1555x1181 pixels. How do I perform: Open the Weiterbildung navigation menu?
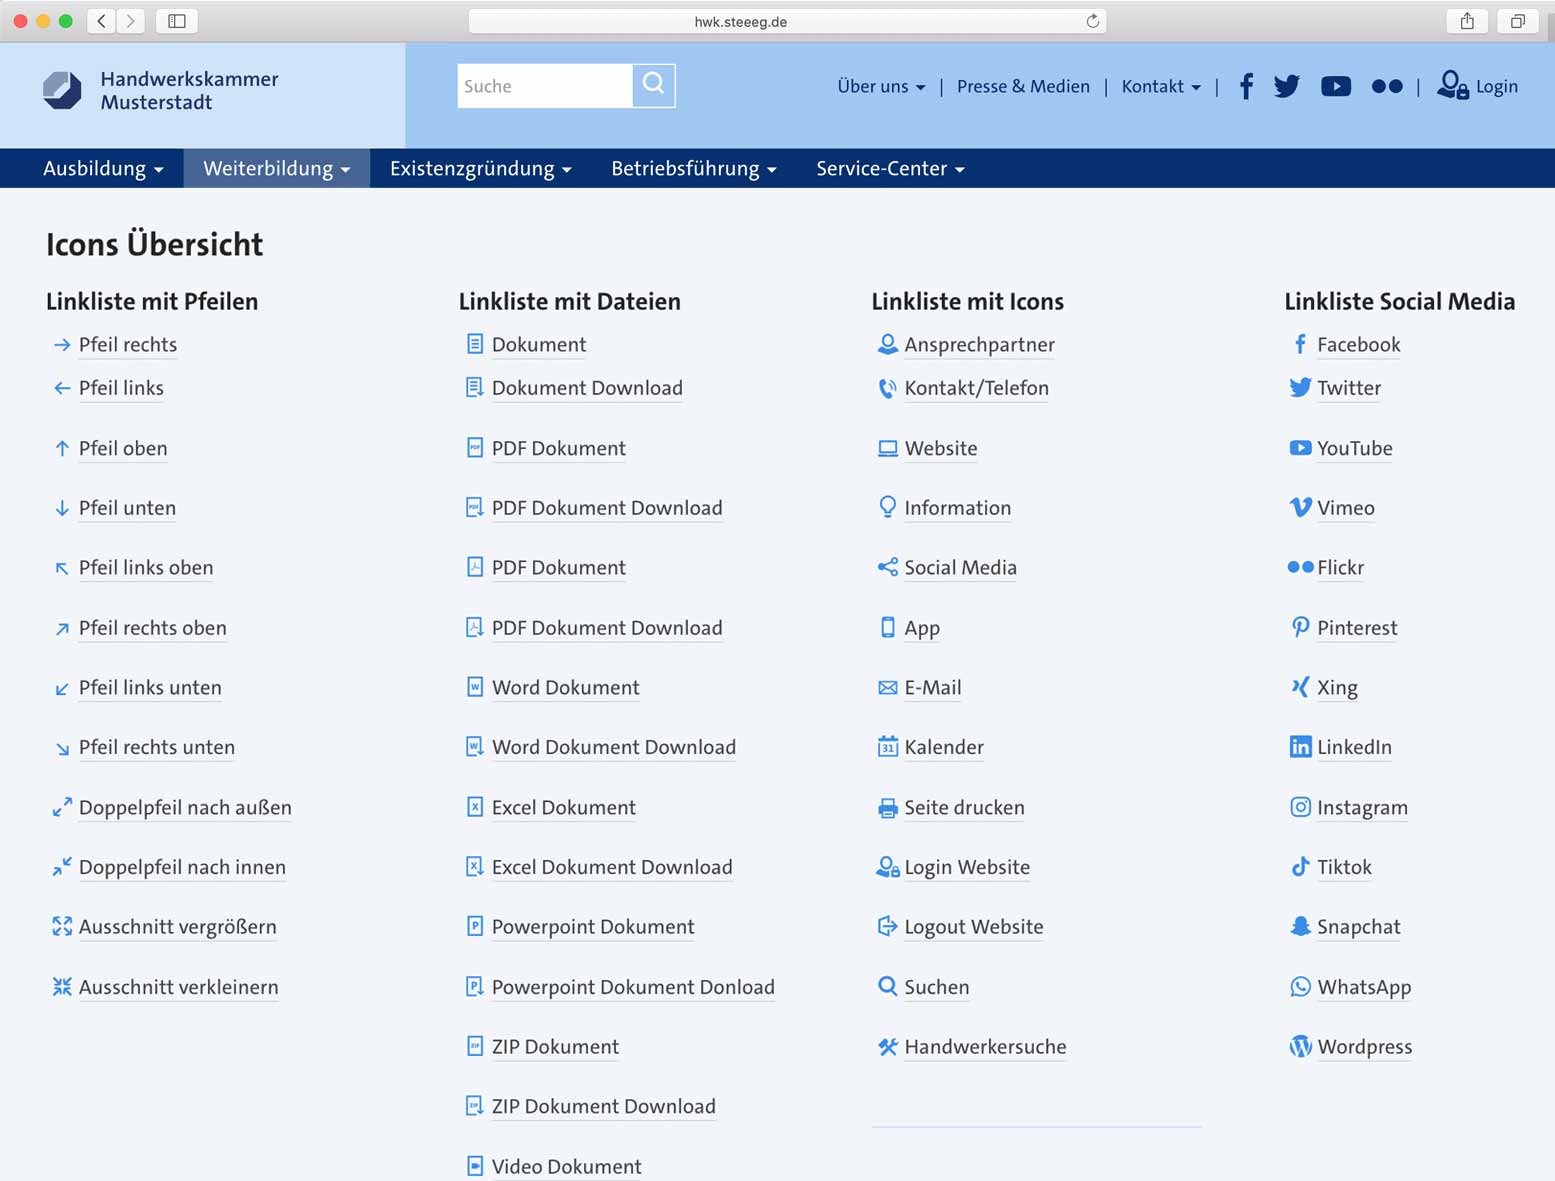[x=276, y=169]
